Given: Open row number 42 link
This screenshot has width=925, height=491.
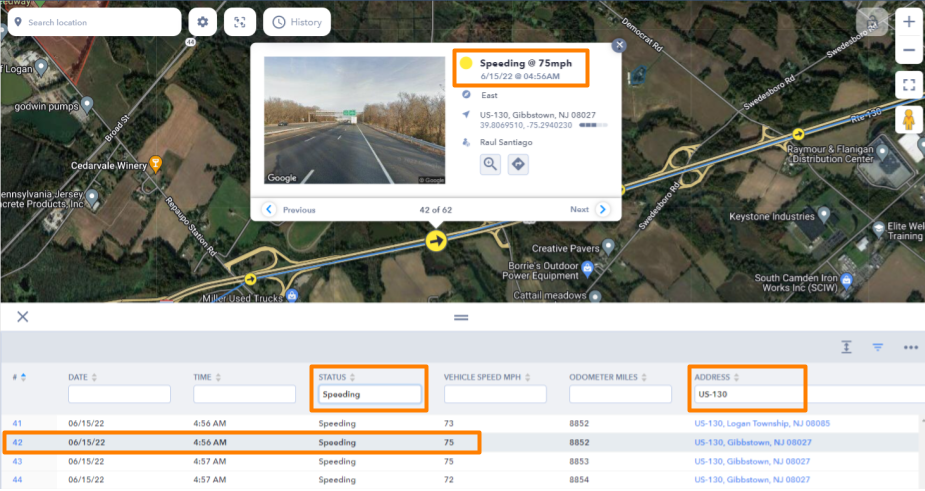Looking at the screenshot, I should pos(17,442).
